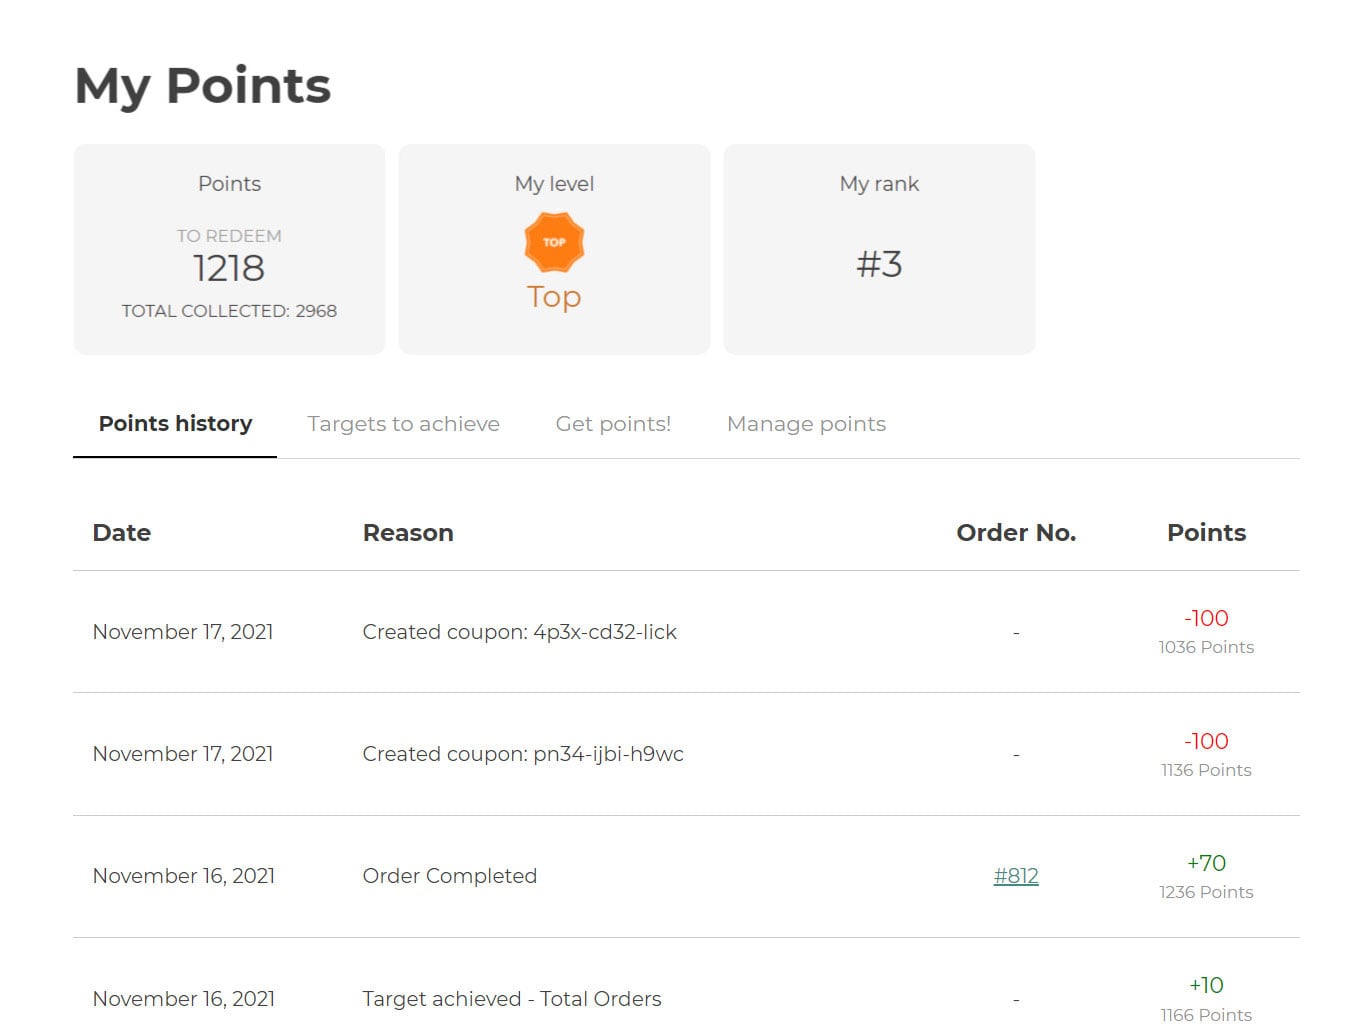Click the orange Top level badge icon
Image resolution: width=1372 pixels, height=1032 pixels.
[554, 242]
